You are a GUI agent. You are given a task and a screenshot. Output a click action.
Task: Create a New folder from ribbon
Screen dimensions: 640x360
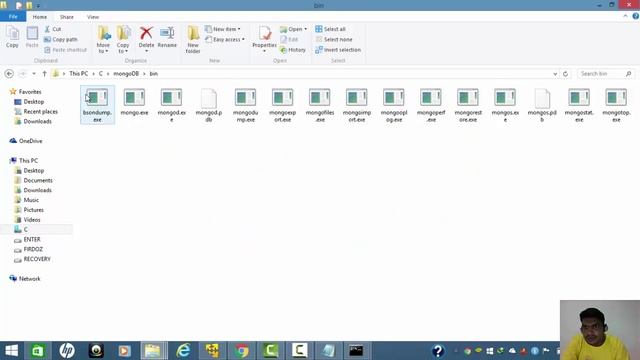[x=193, y=40]
